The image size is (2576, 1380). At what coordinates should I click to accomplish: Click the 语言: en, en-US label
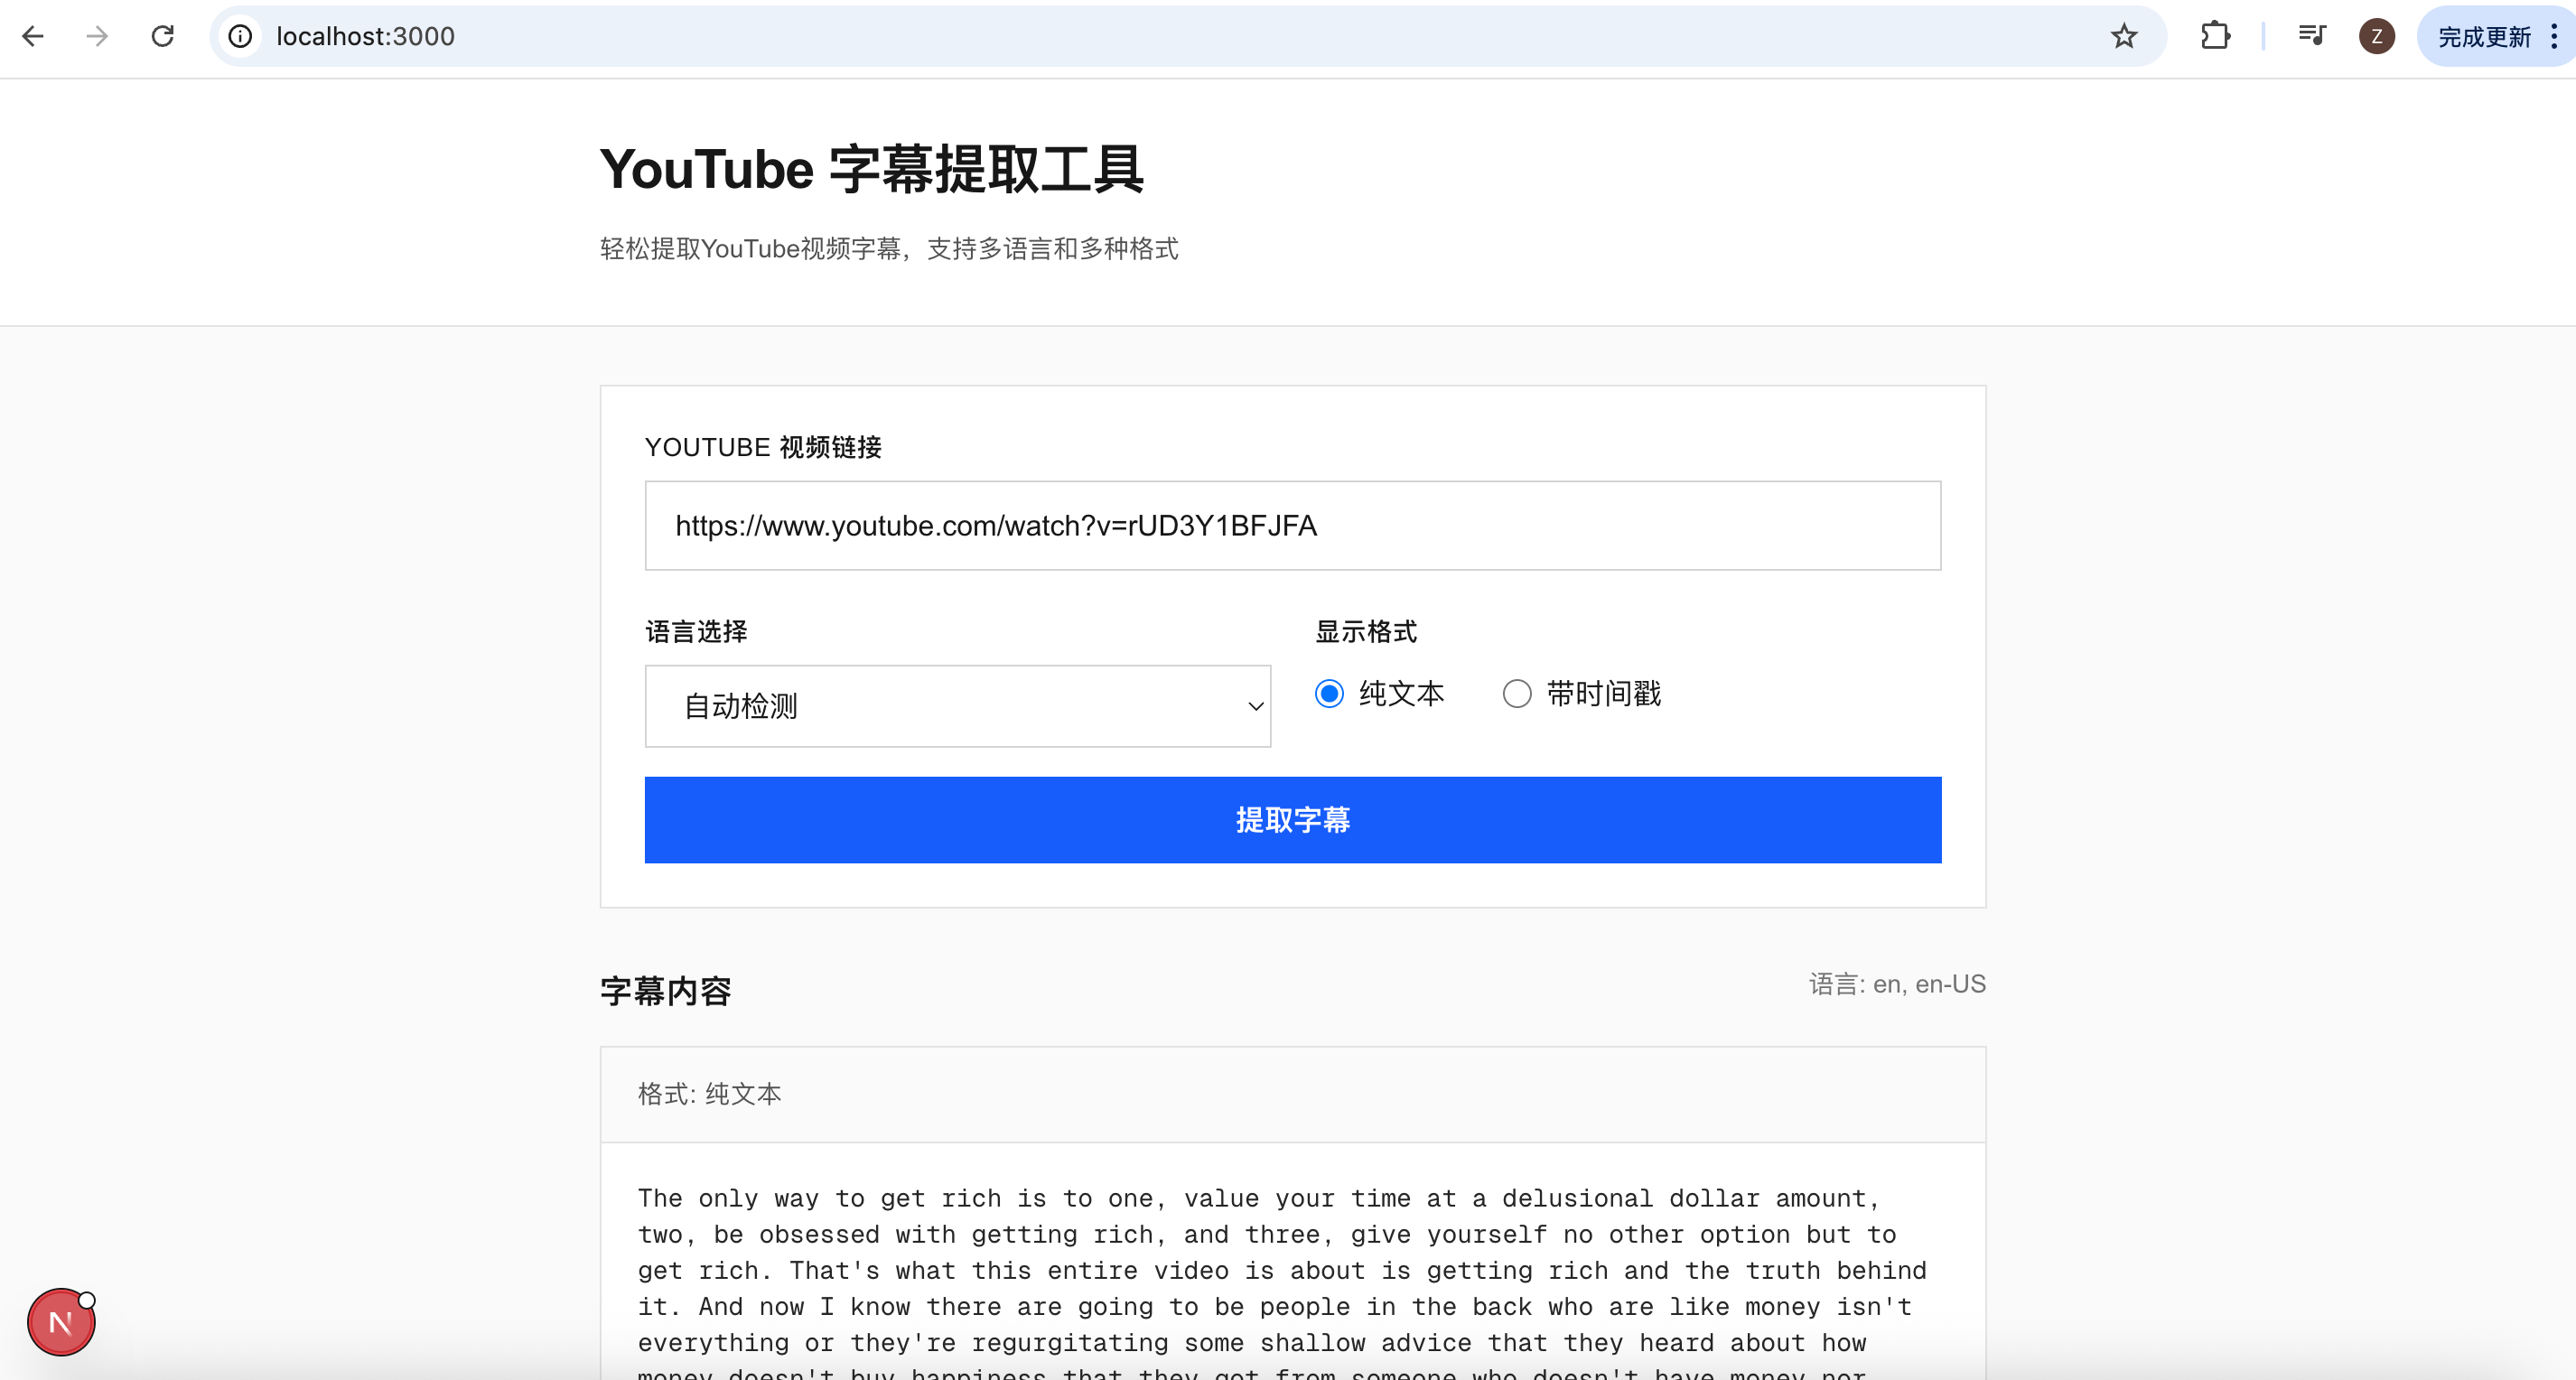tap(1897, 985)
